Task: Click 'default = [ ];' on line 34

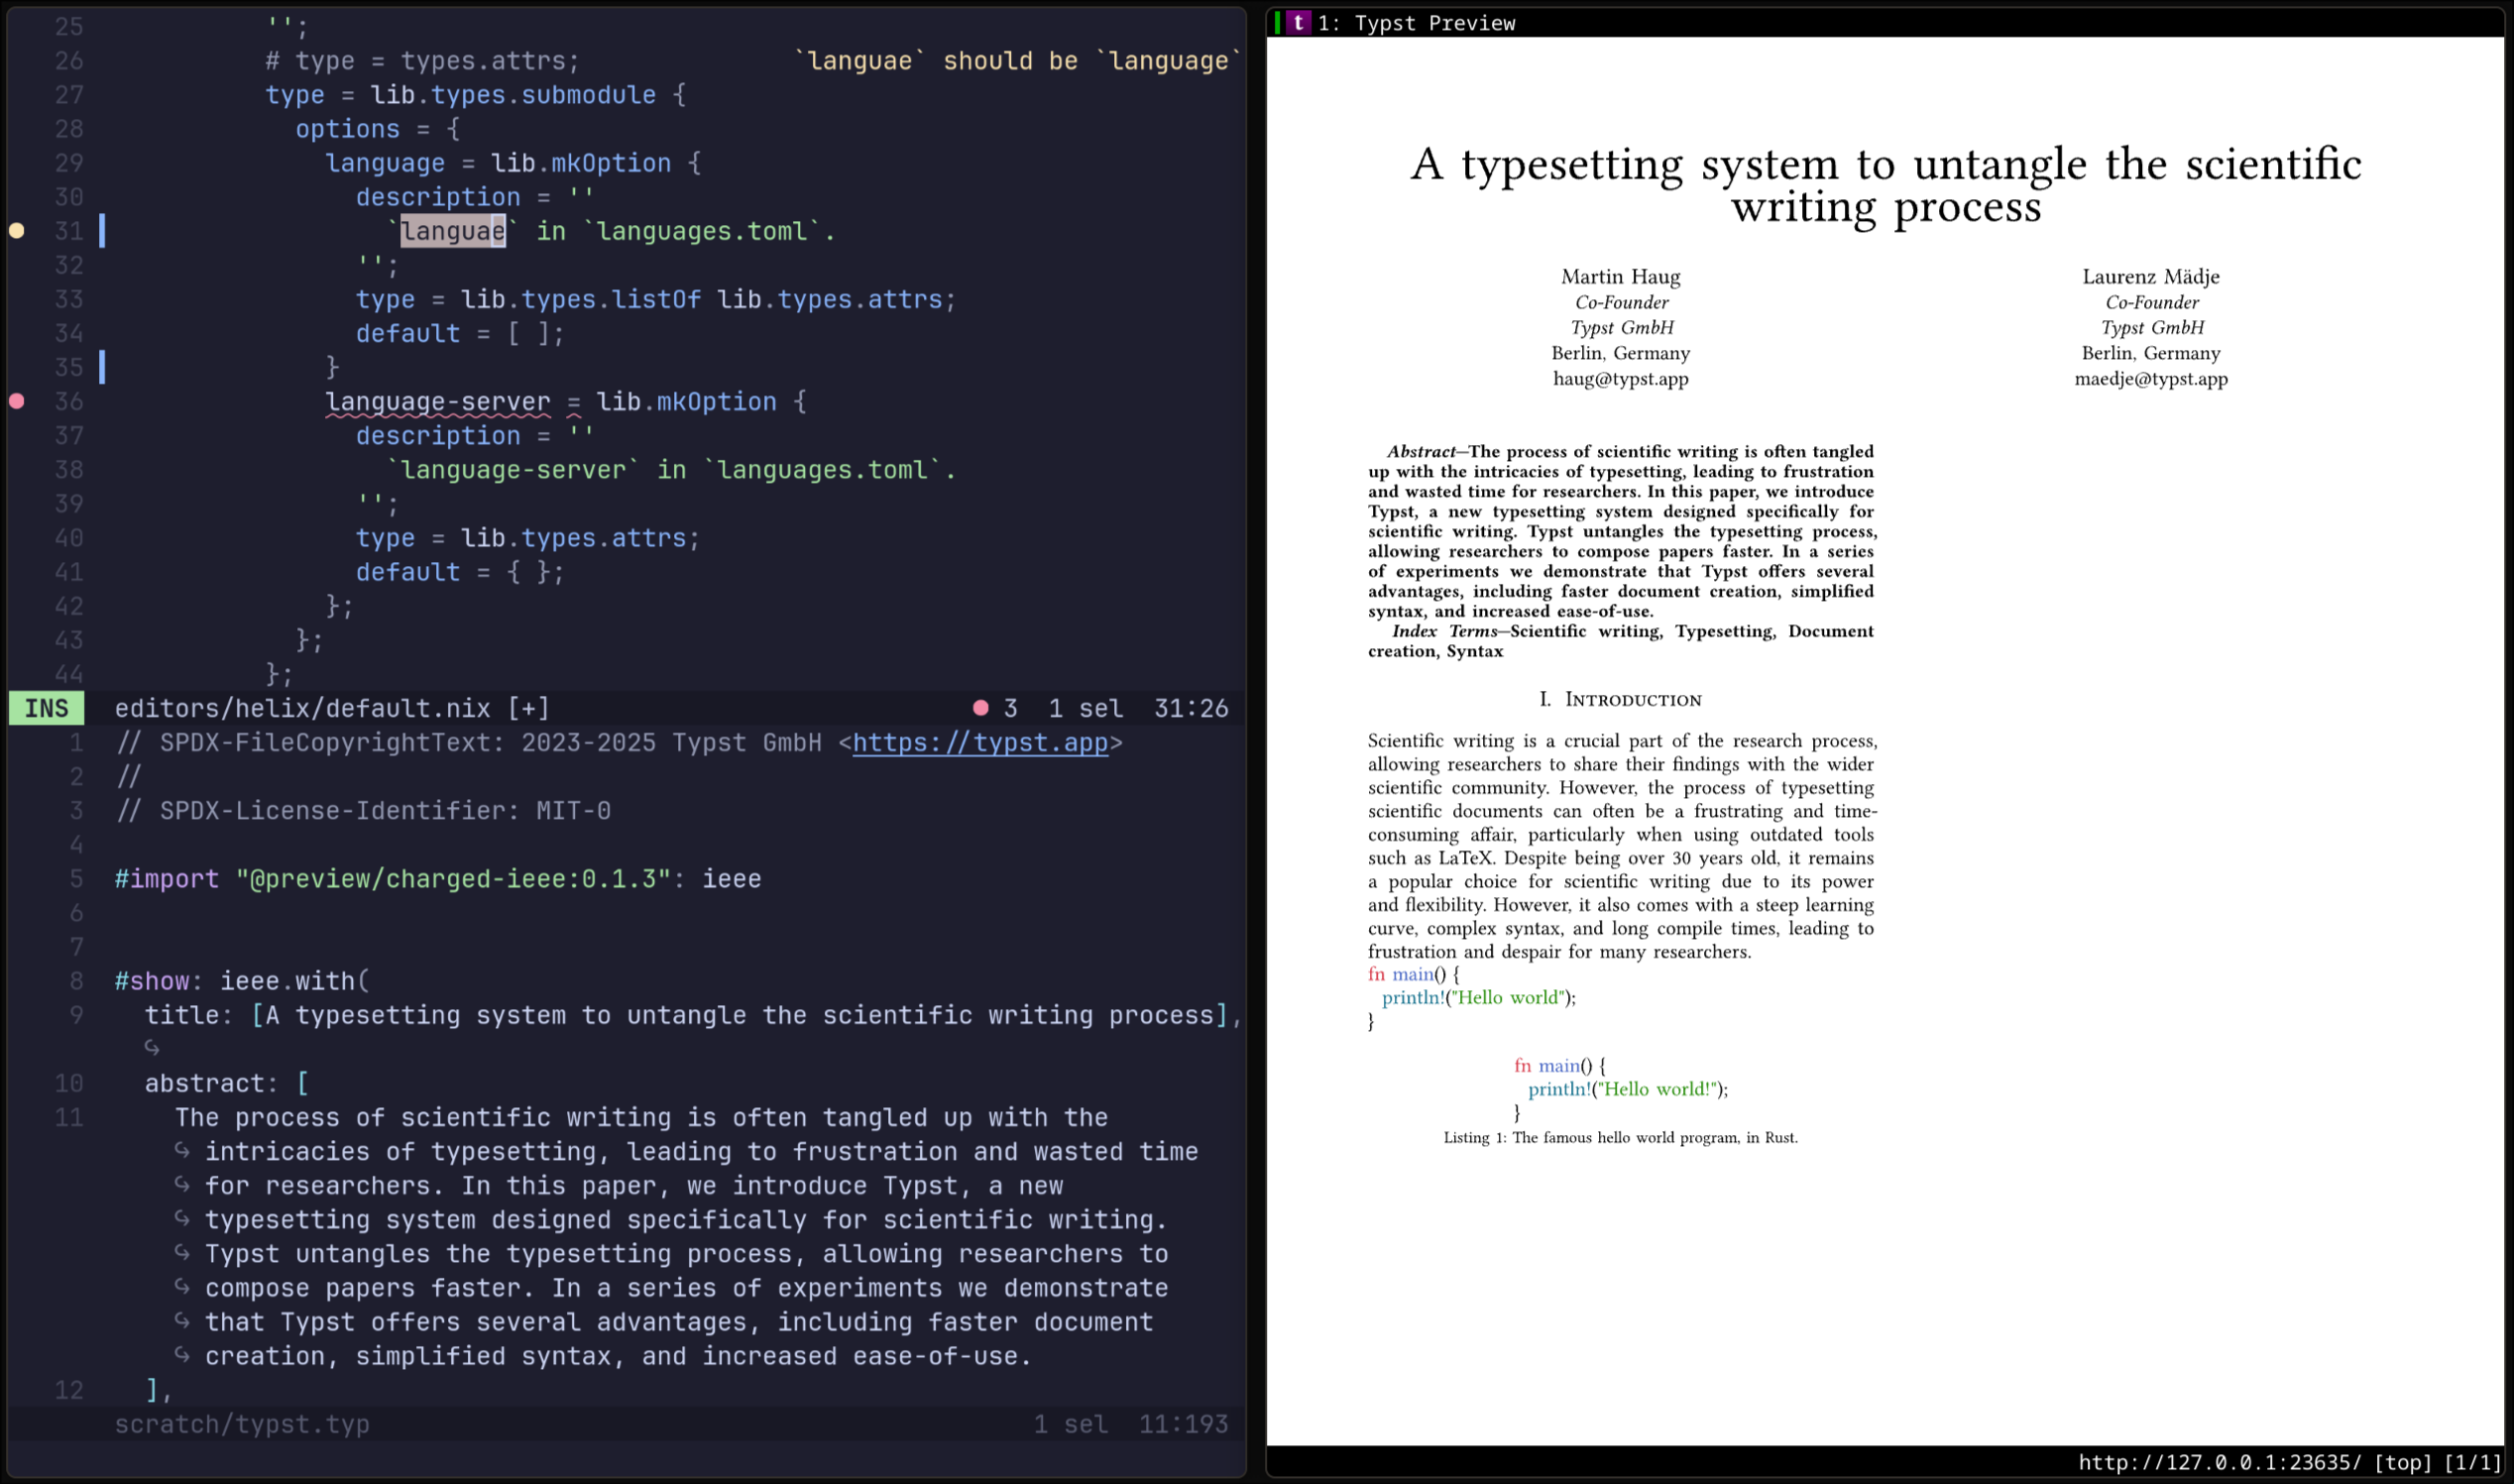Action: (461, 333)
